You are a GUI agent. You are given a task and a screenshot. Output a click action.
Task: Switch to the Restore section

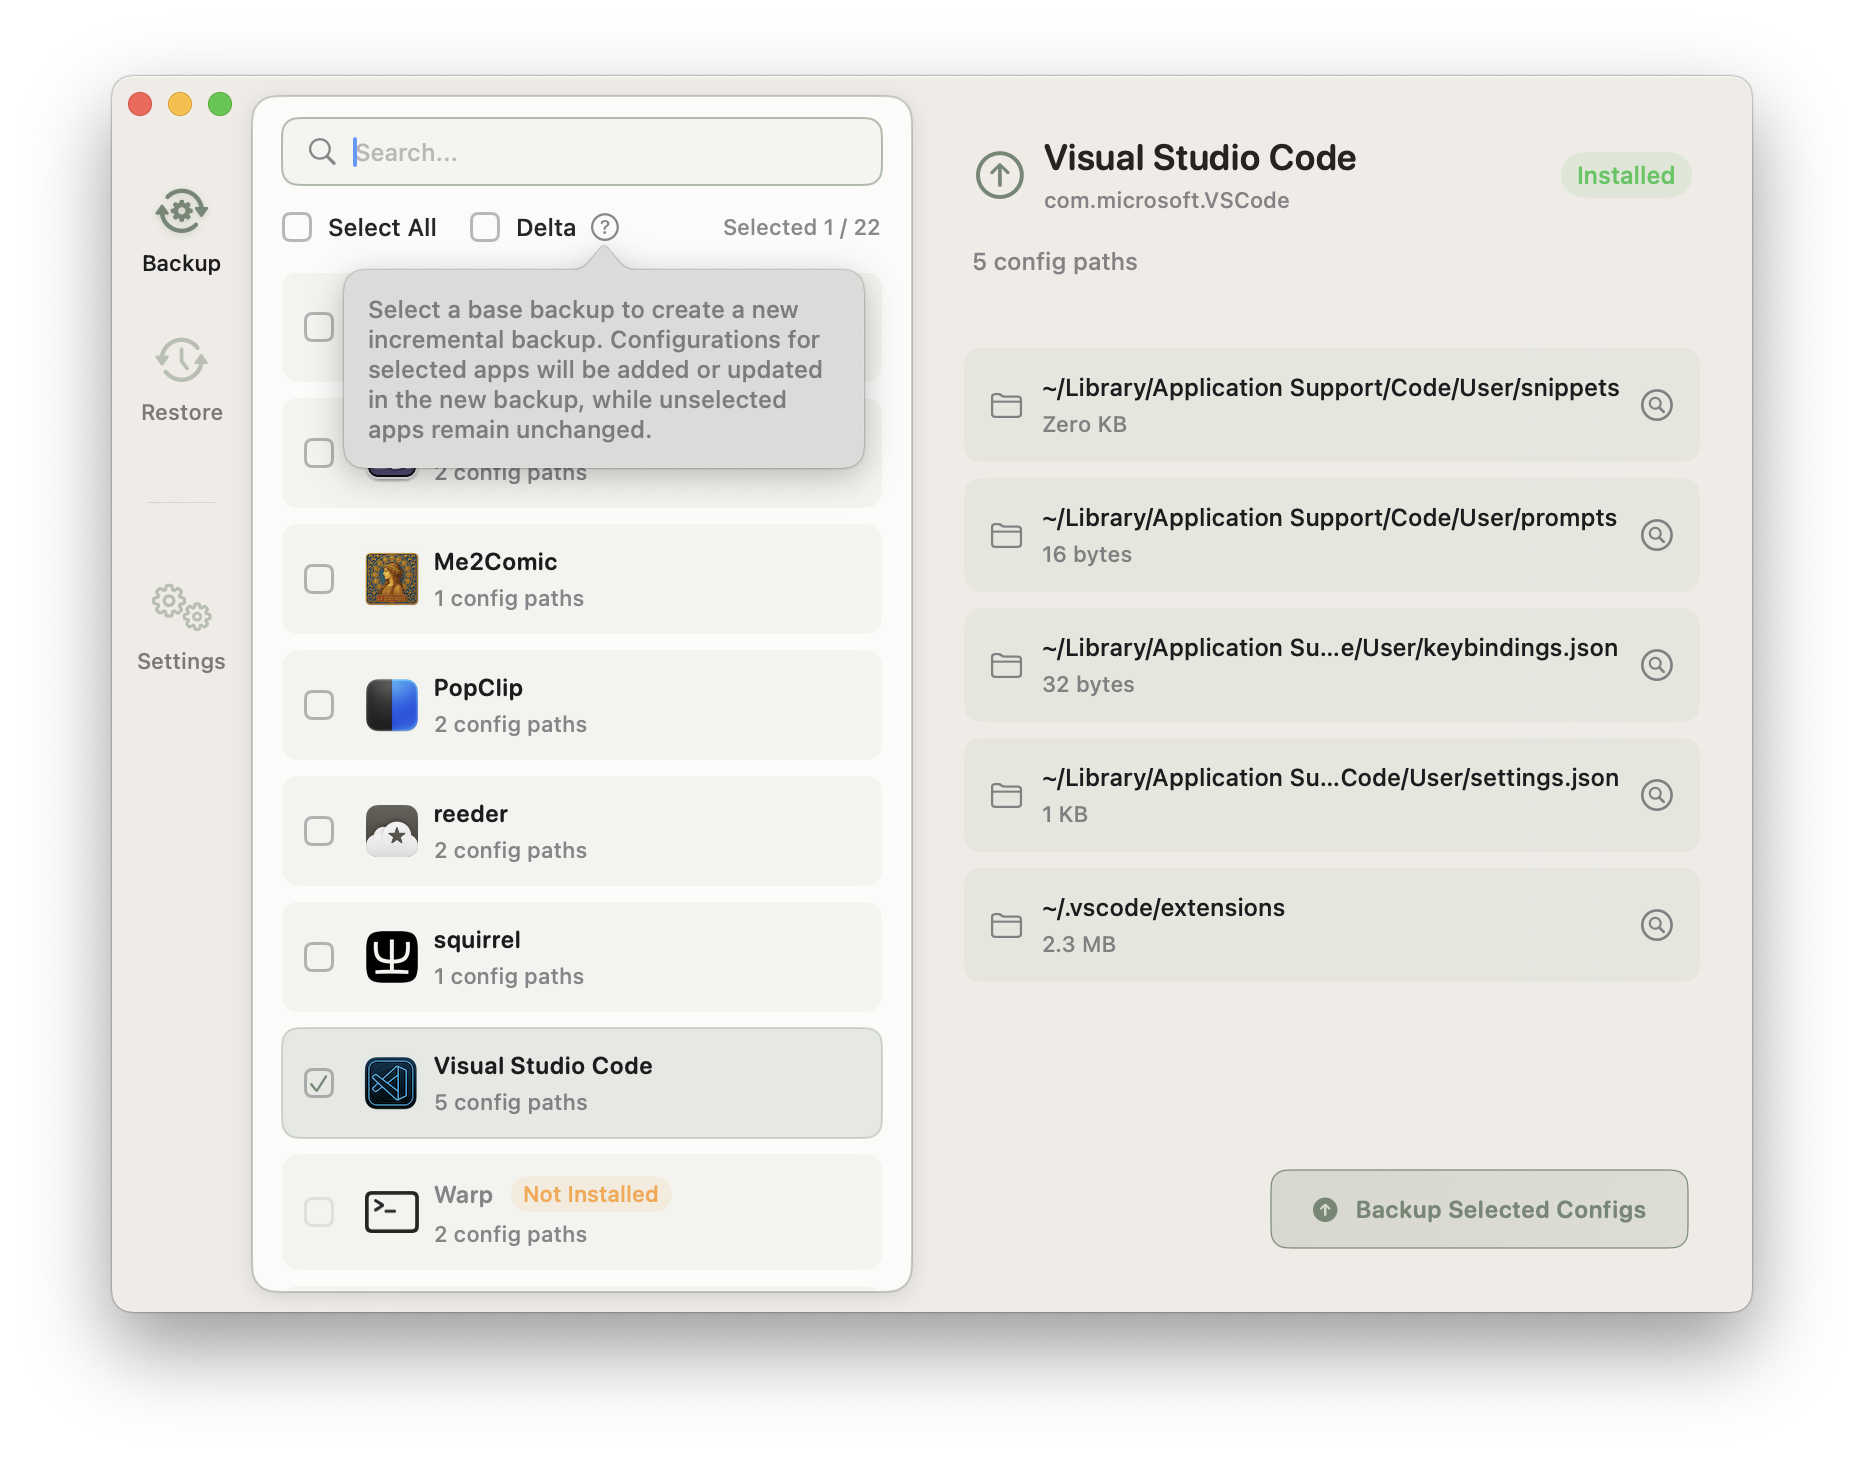click(x=181, y=380)
